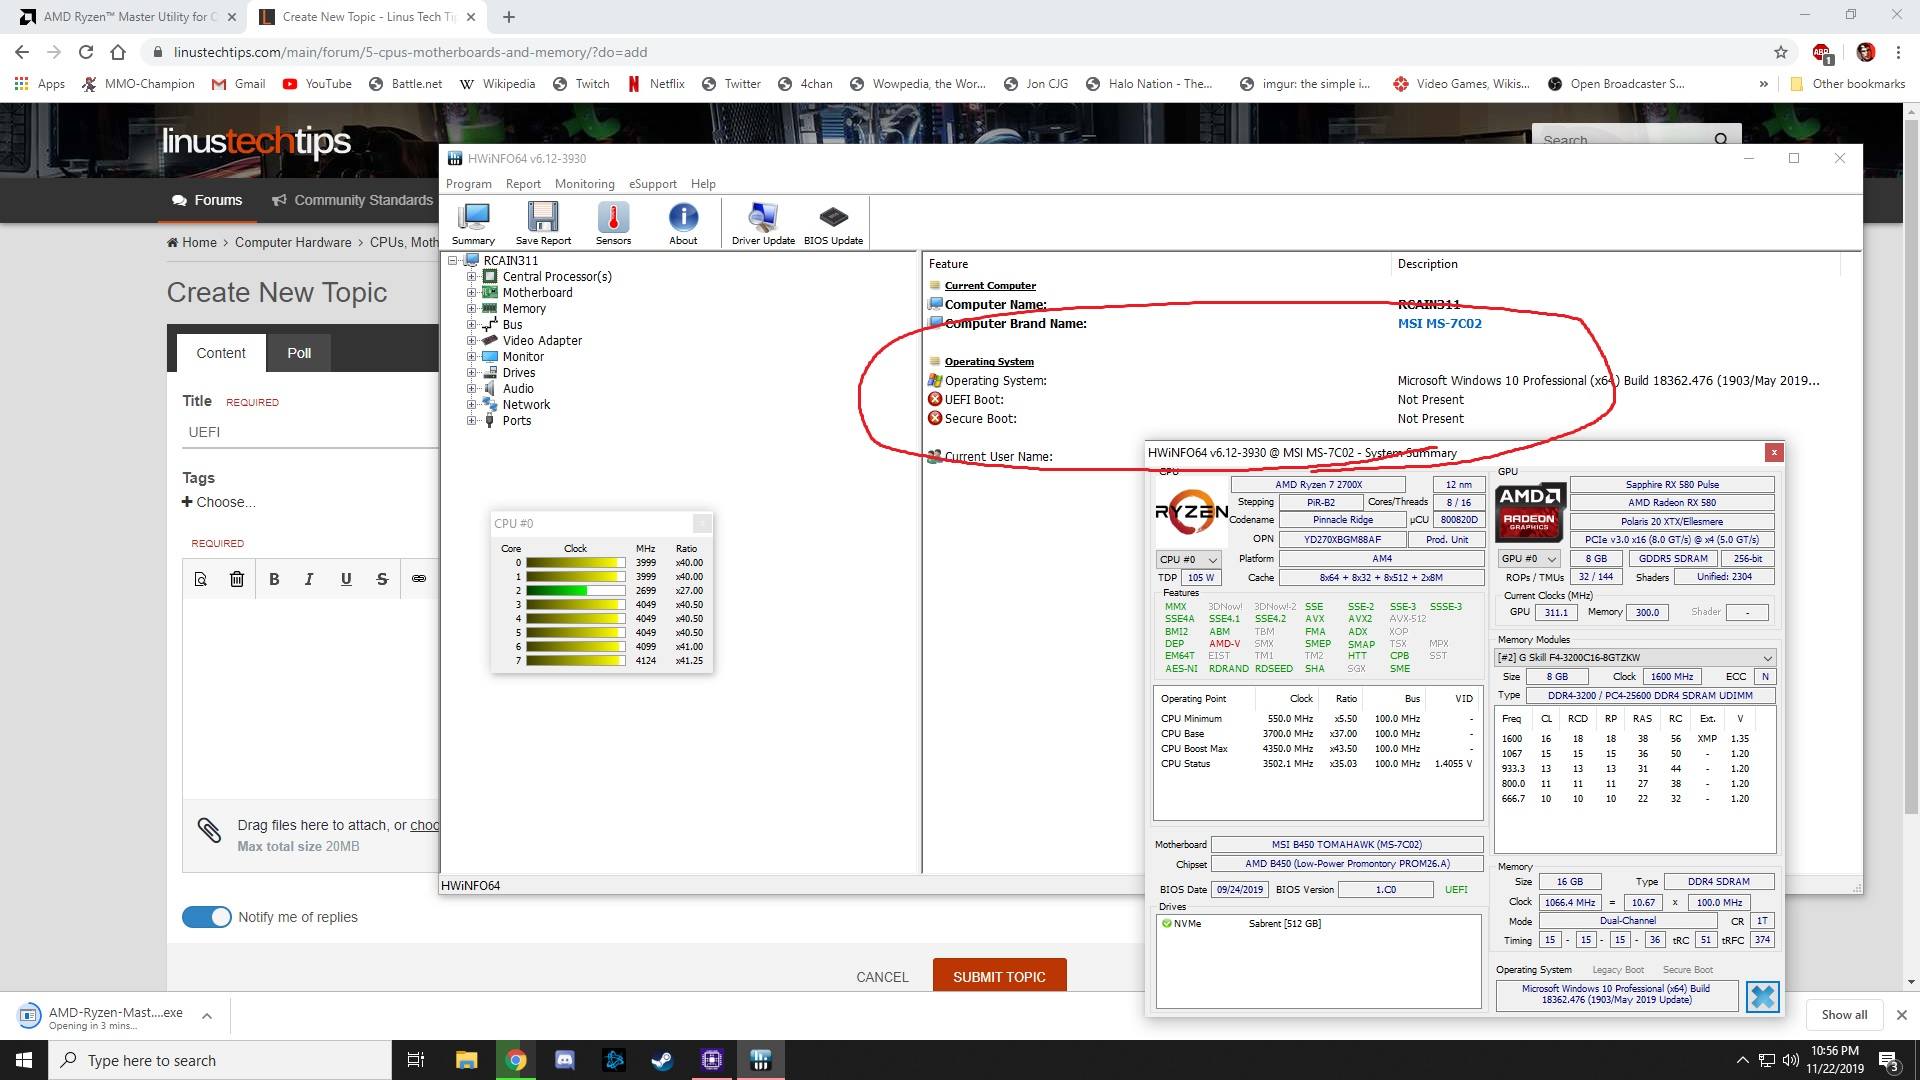Click the Windows taskbar search box
This screenshot has width=1920, height=1080.
pyautogui.click(x=220, y=1060)
